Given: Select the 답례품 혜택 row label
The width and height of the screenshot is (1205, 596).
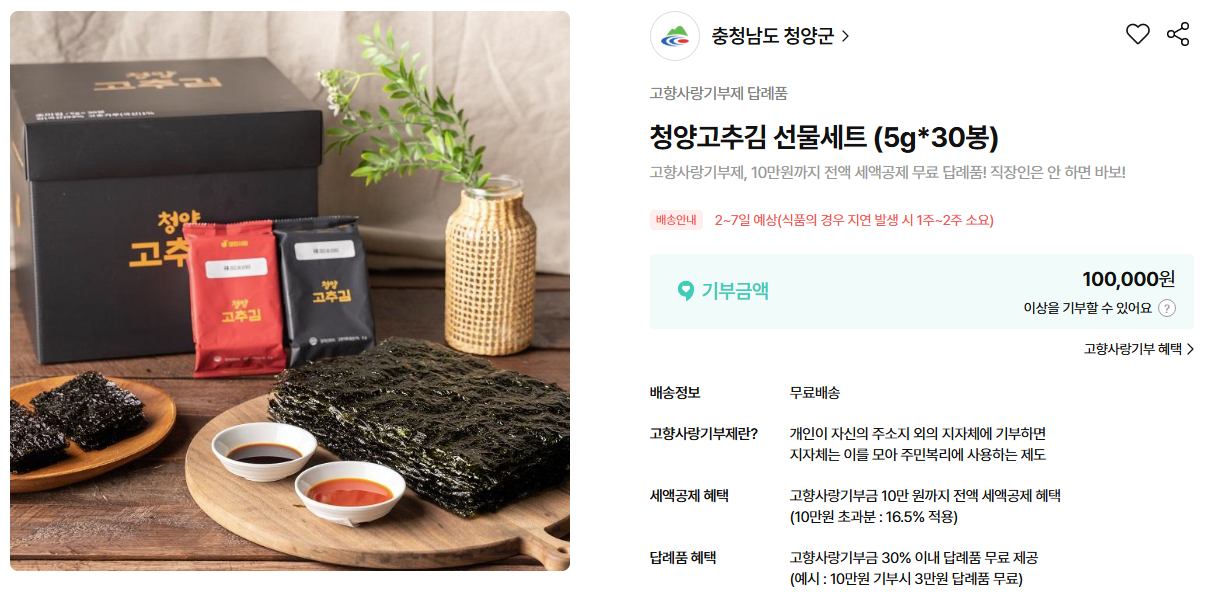Looking at the screenshot, I should point(683,558).
